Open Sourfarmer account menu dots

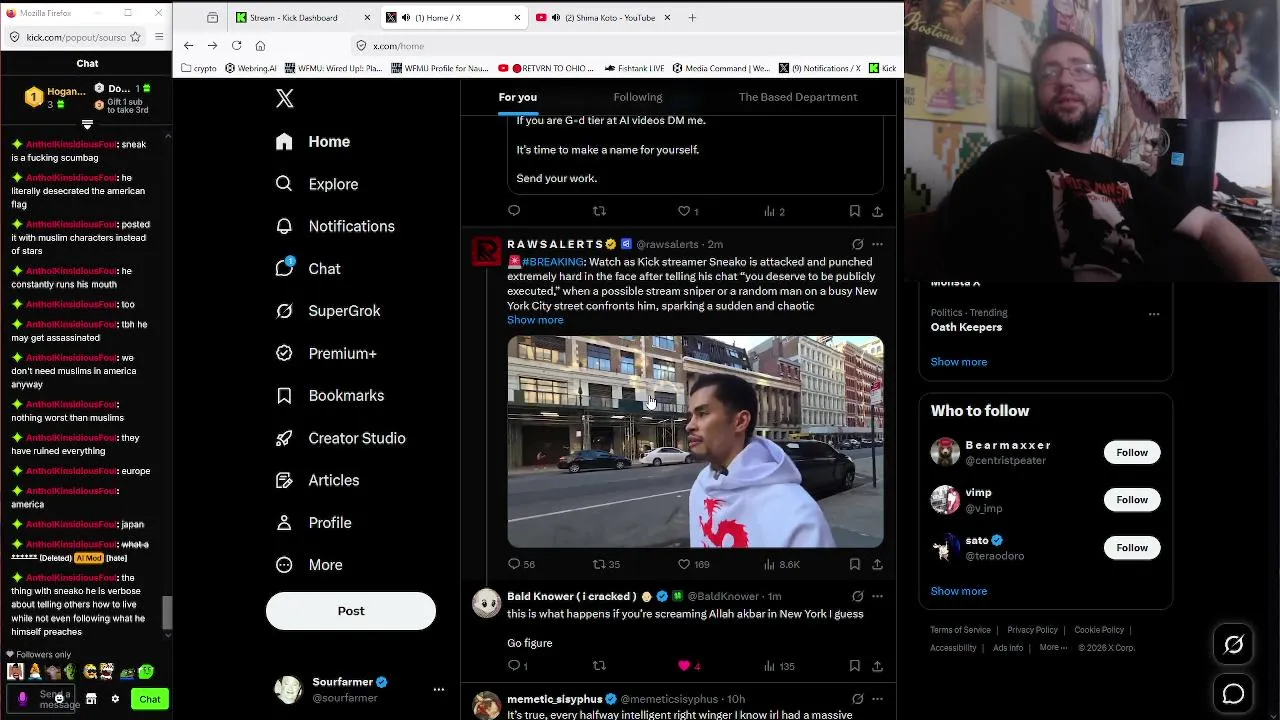438,689
